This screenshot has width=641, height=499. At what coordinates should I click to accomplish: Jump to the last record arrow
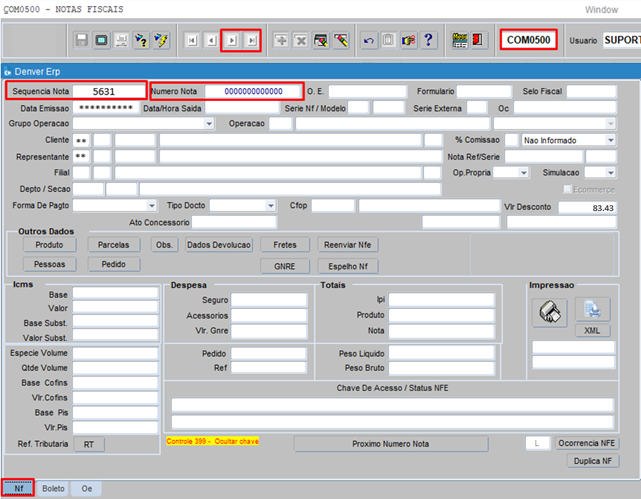point(252,40)
